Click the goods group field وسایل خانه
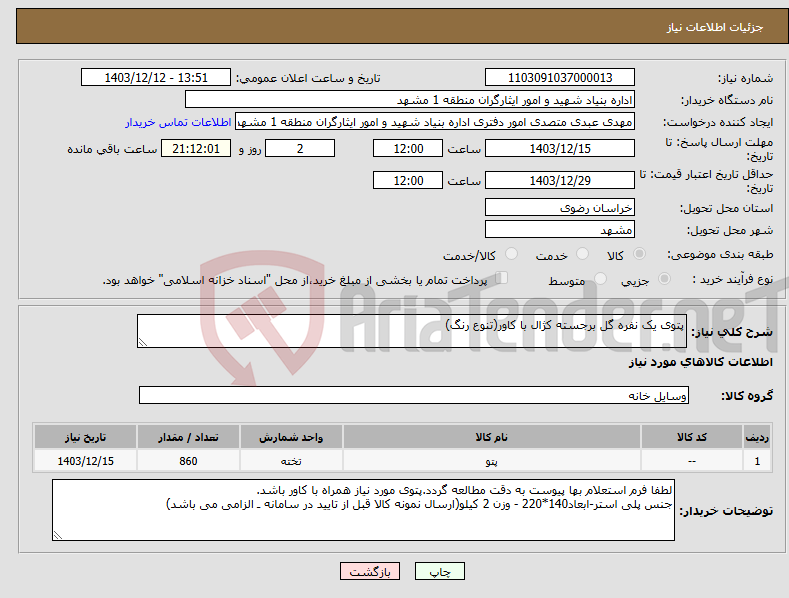789x598 pixels. point(414,395)
